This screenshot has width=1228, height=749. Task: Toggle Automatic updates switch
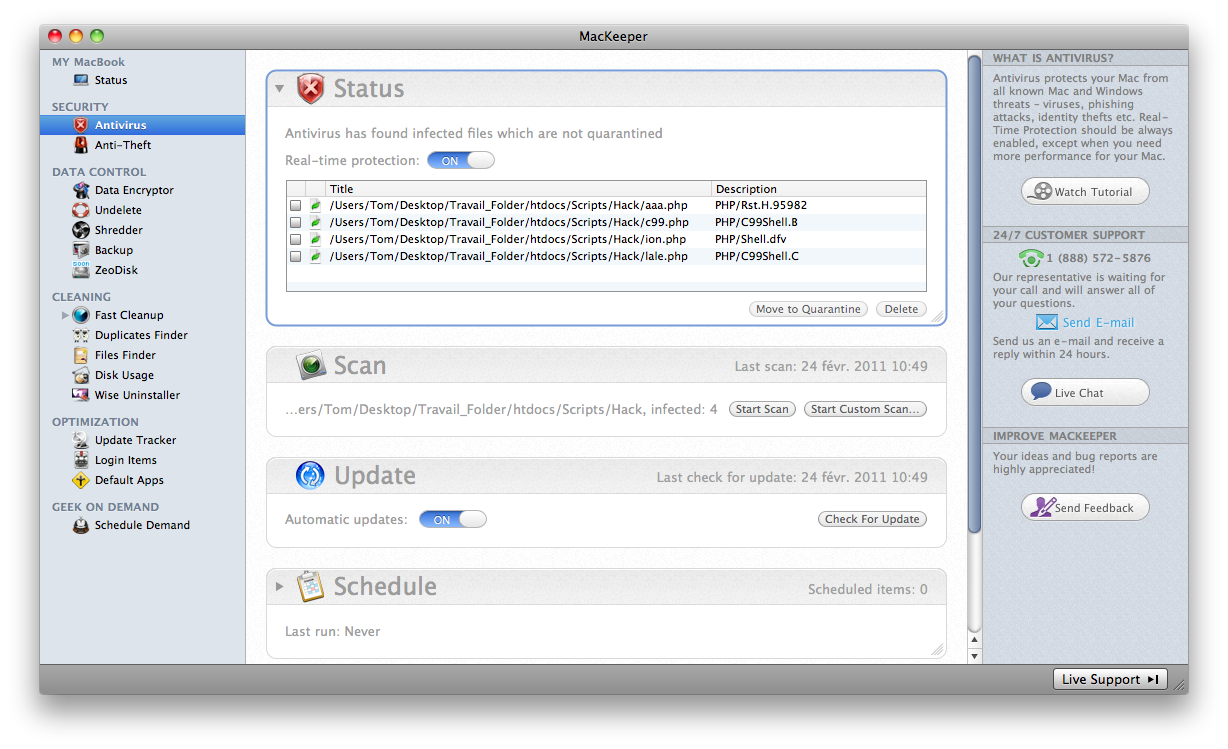(453, 520)
